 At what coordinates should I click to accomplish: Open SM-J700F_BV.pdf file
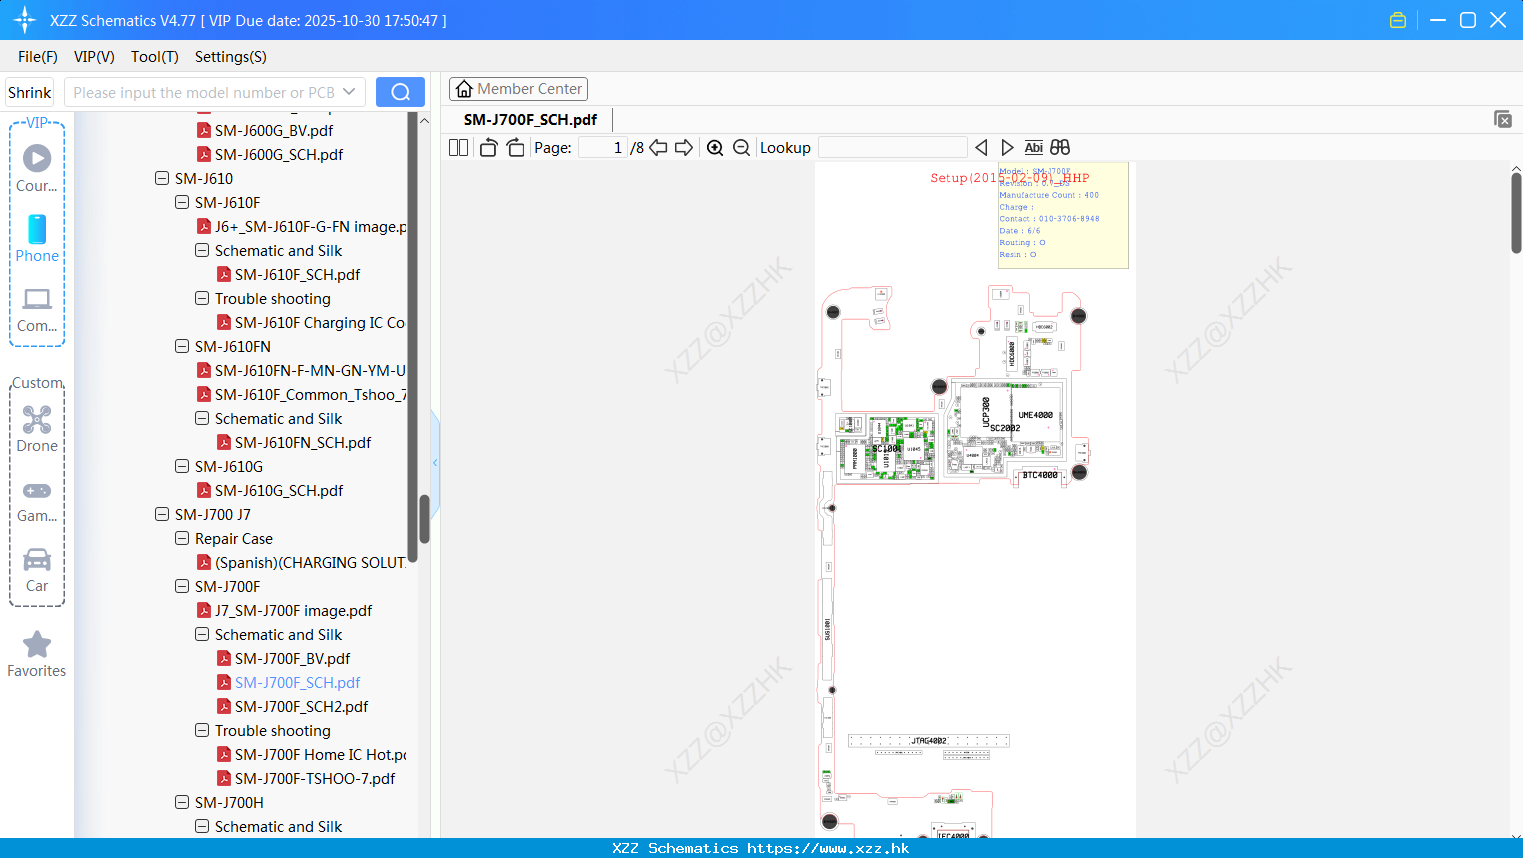tap(292, 659)
